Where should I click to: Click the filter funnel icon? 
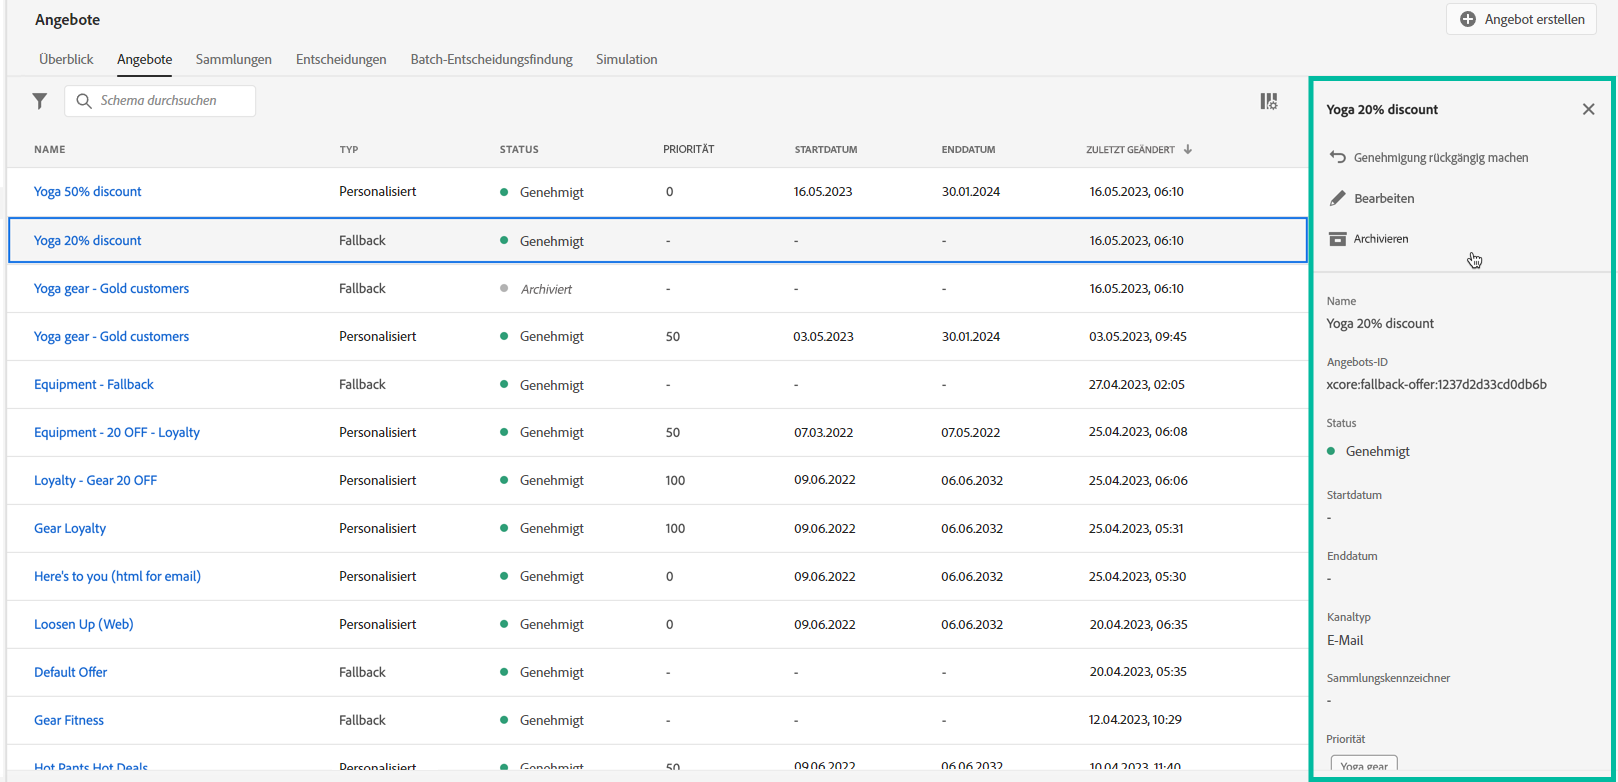tap(39, 101)
